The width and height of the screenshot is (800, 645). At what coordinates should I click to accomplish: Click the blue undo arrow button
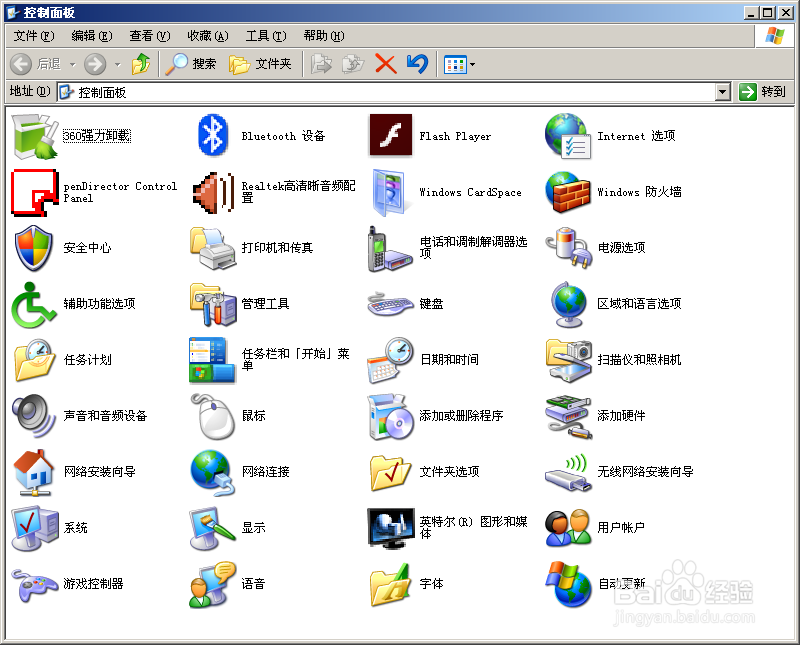[417, 64]
